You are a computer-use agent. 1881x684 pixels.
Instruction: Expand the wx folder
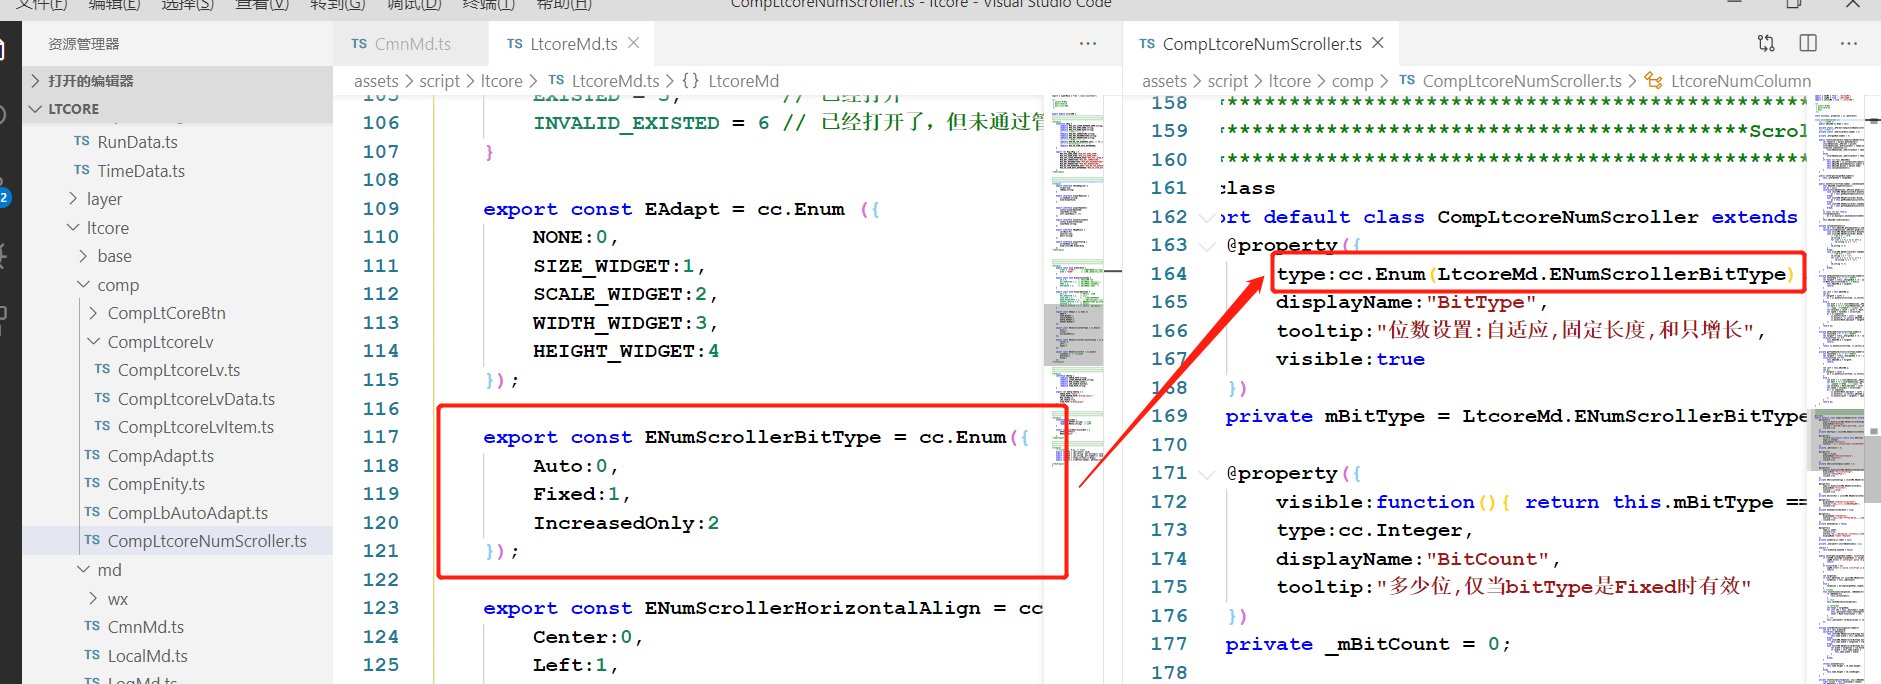pyautogui.click(x=94, y=598)
